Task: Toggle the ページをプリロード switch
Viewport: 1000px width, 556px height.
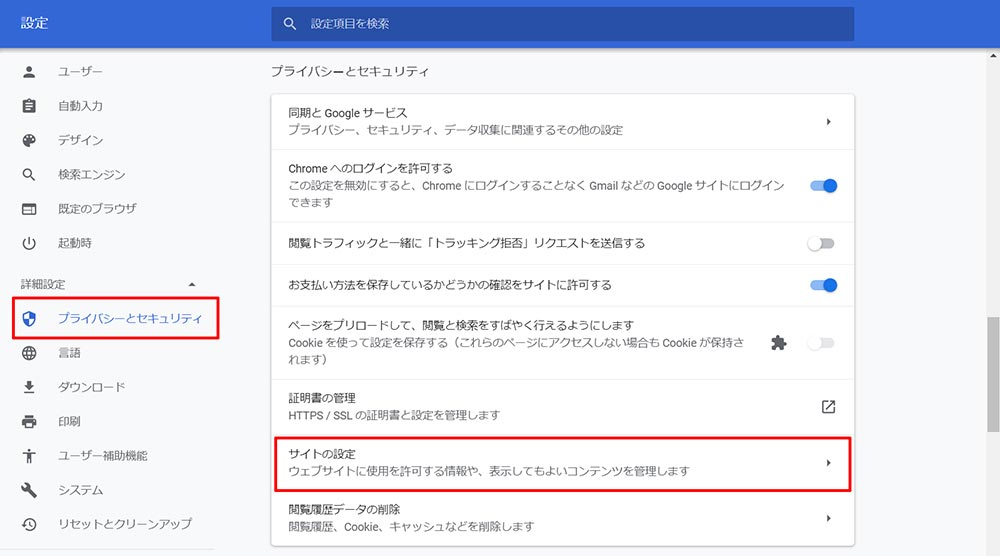Action: (x=821, y=343)
